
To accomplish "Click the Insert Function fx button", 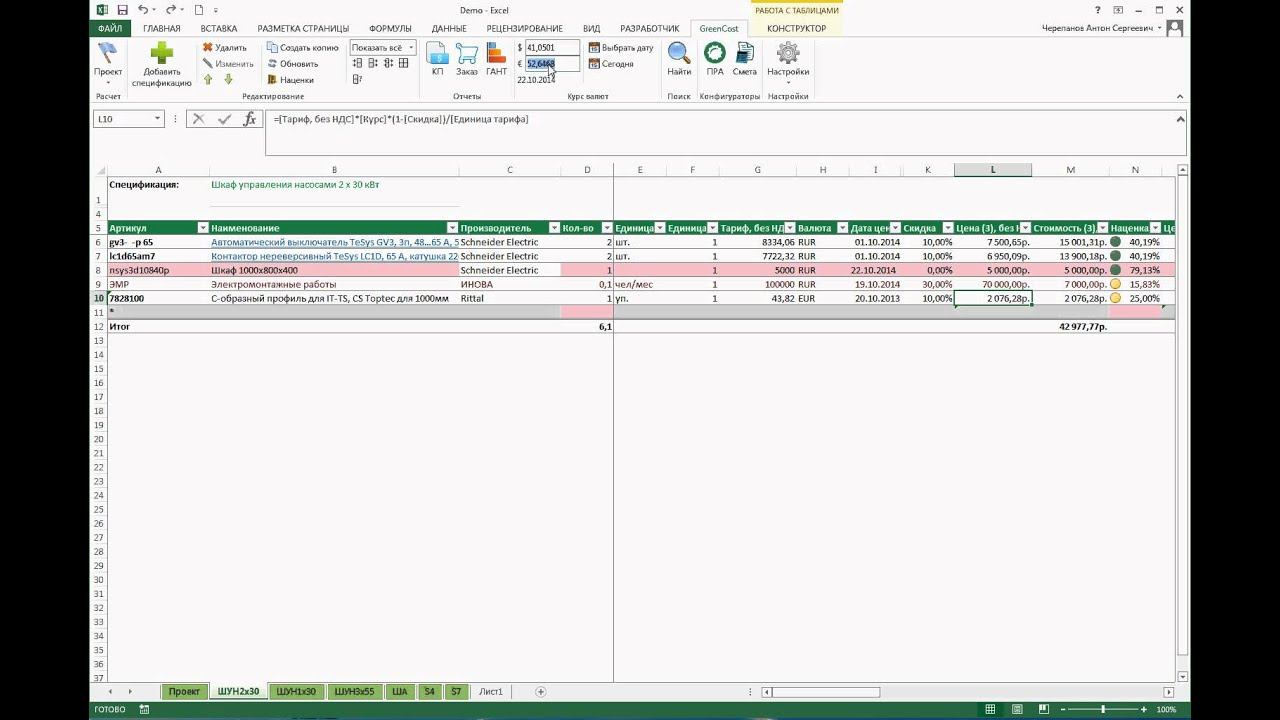I will 250,119.
